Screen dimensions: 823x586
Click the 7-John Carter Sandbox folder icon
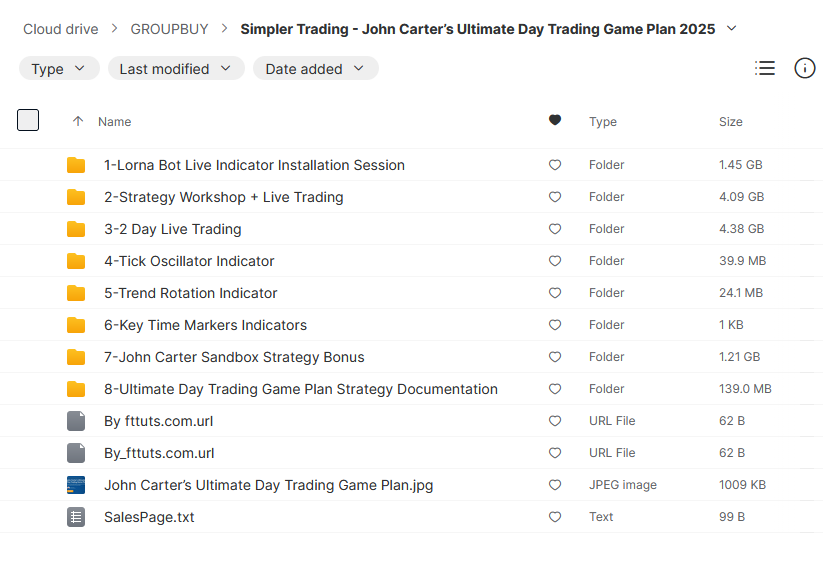pyautogui.click(x=76, y=357)
